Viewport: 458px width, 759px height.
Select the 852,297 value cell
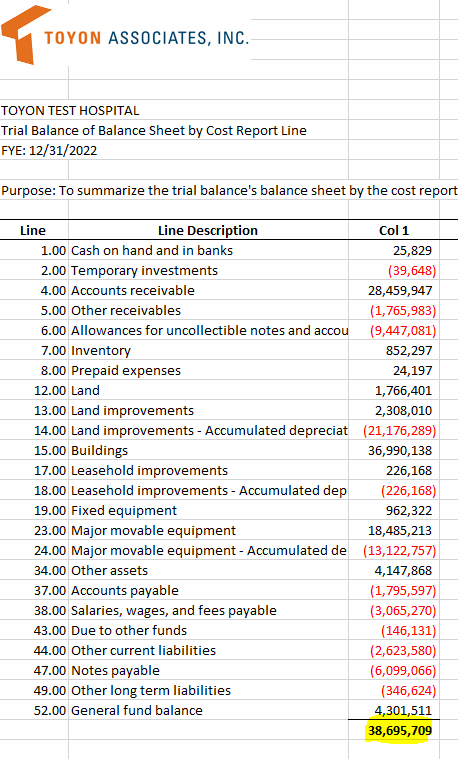coord(394,350)
